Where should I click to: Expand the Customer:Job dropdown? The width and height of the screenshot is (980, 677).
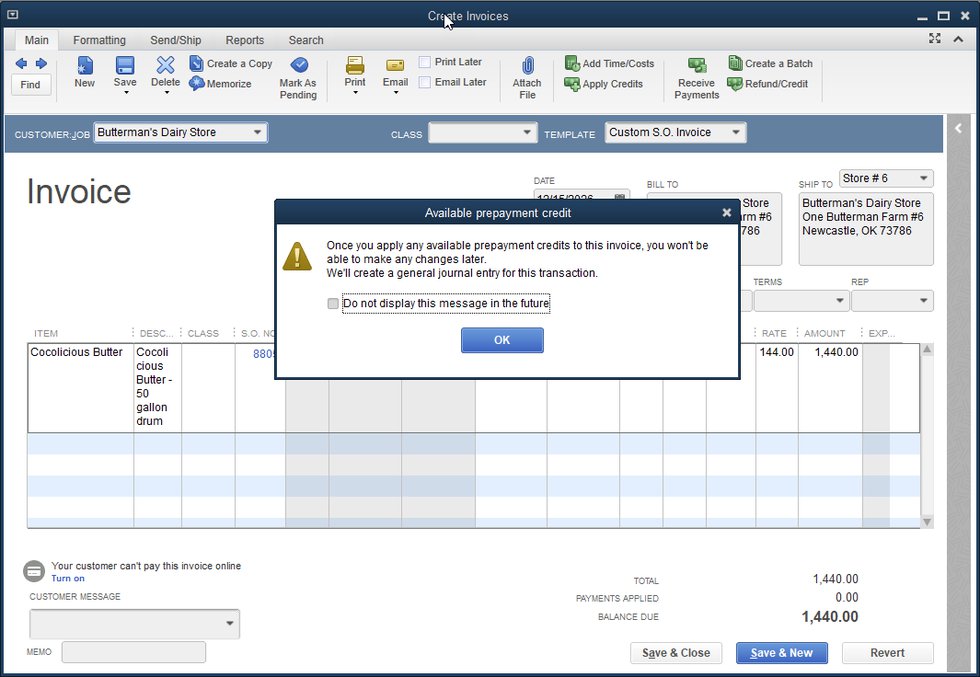[257, 133]
